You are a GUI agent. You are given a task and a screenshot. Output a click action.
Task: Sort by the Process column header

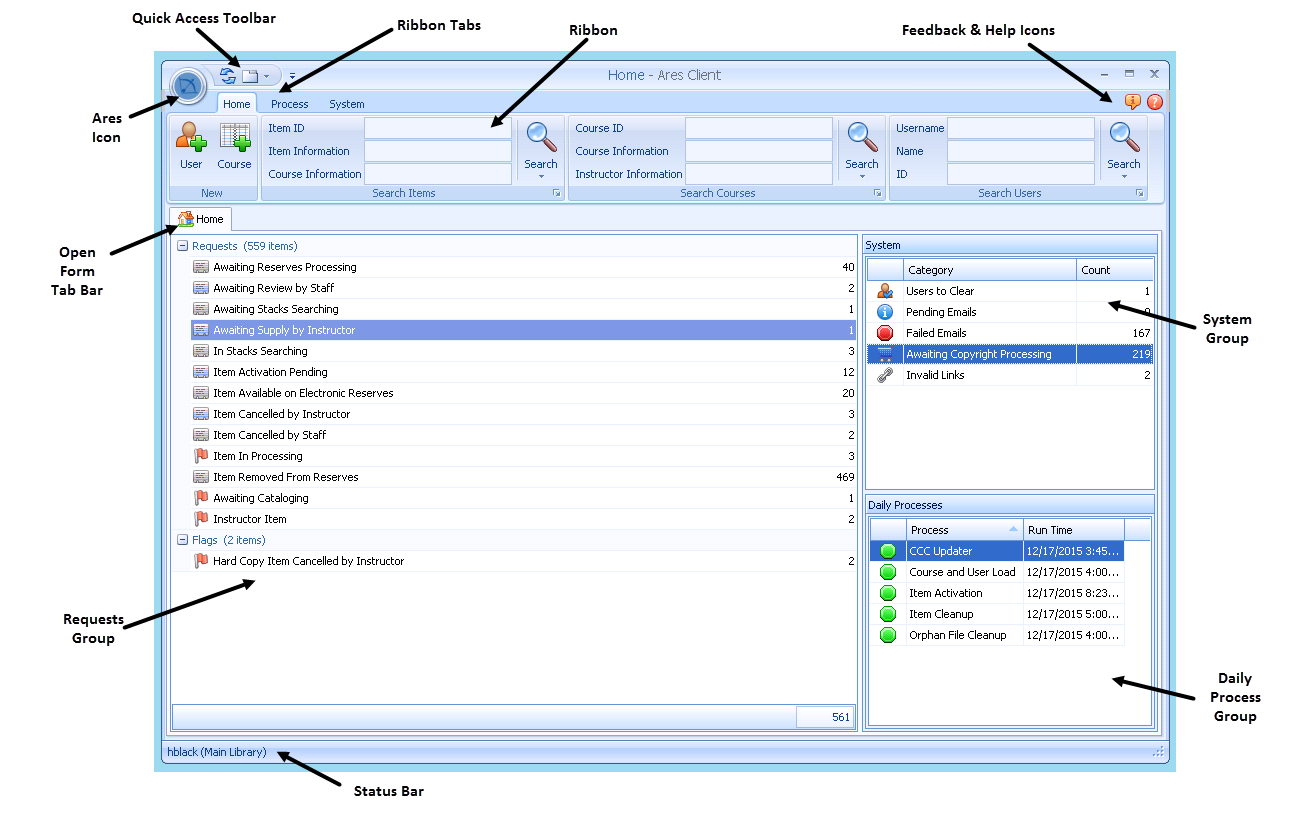[962, 530]
